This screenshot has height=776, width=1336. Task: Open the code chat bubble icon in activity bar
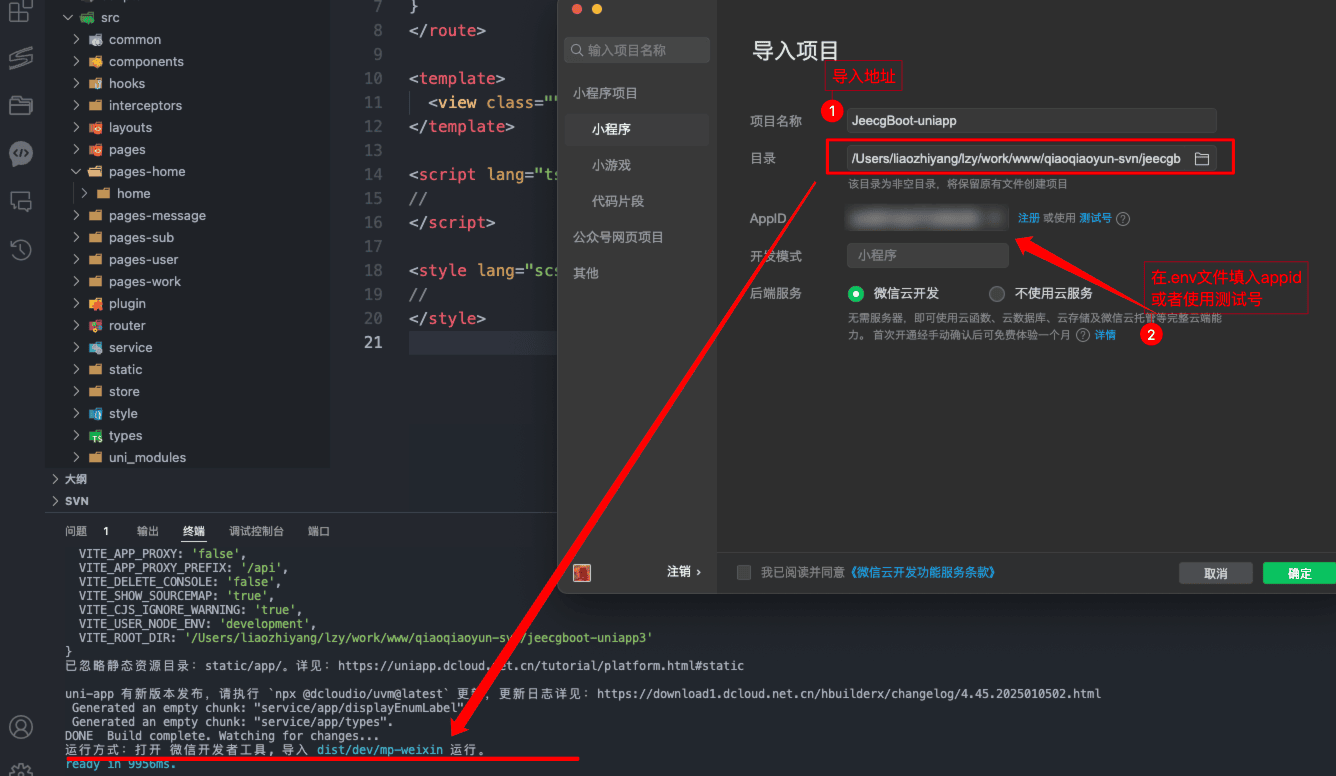tap(20, 153)
